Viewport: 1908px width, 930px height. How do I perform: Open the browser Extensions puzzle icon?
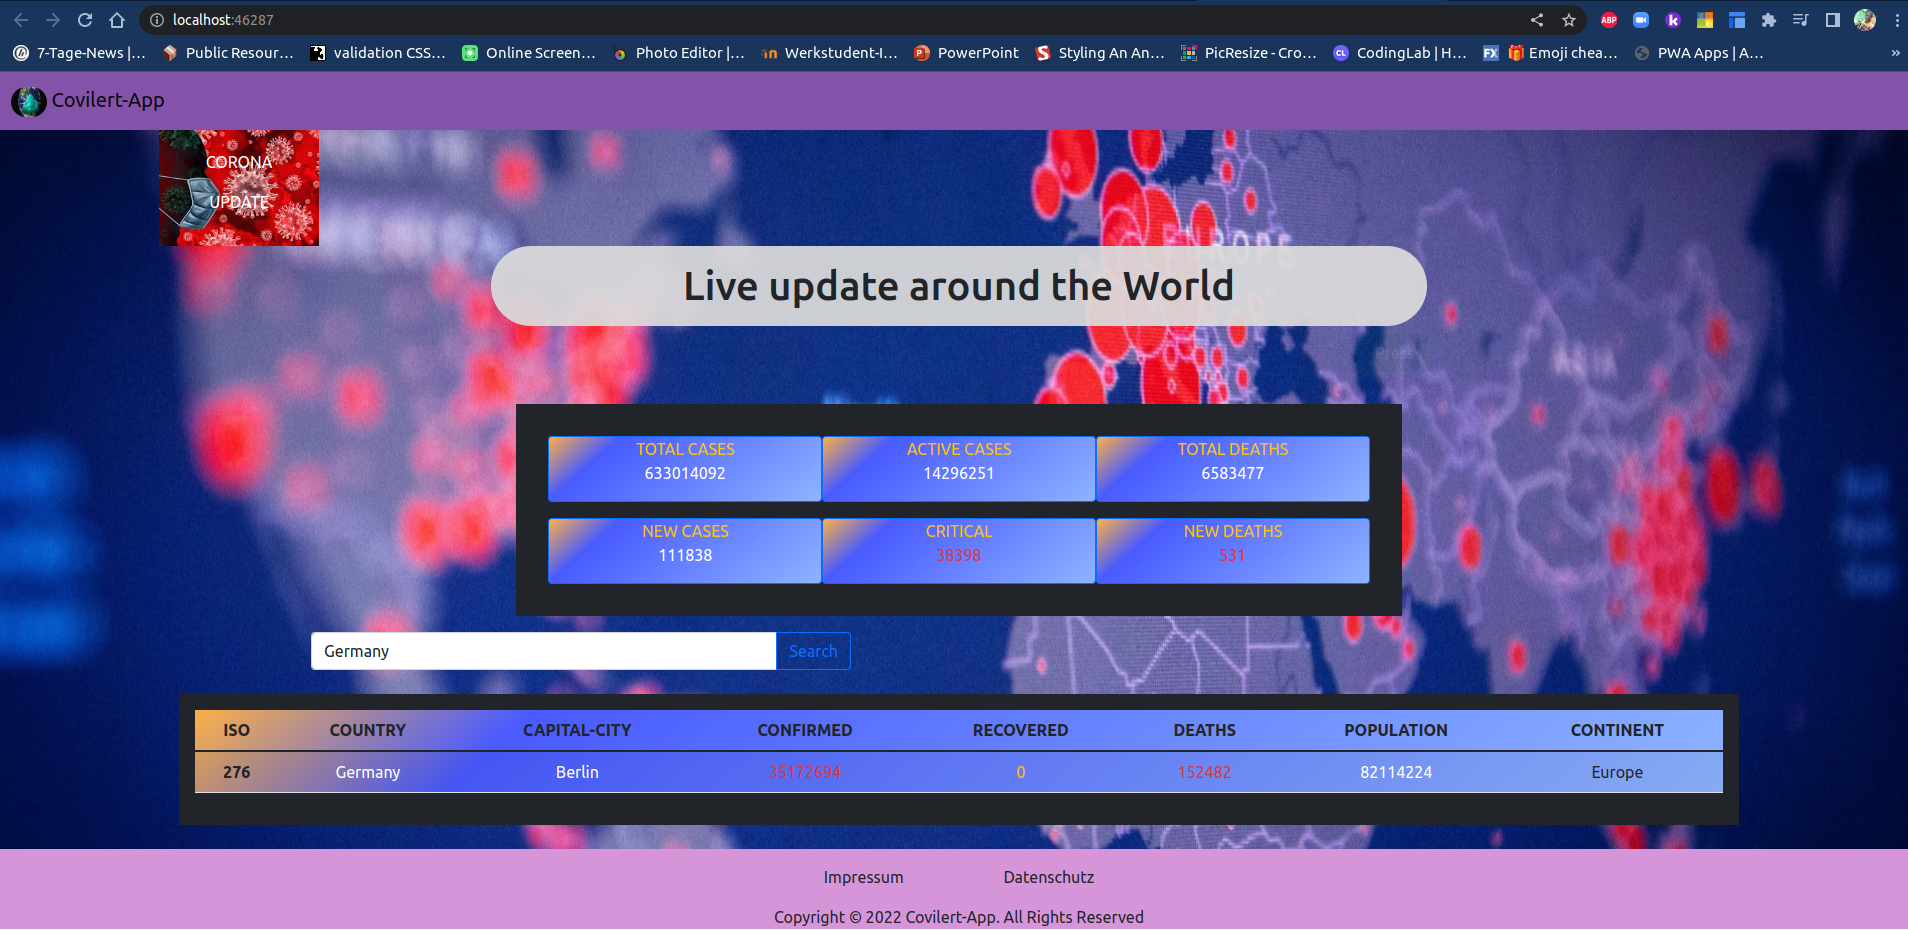pos(1769,20)
